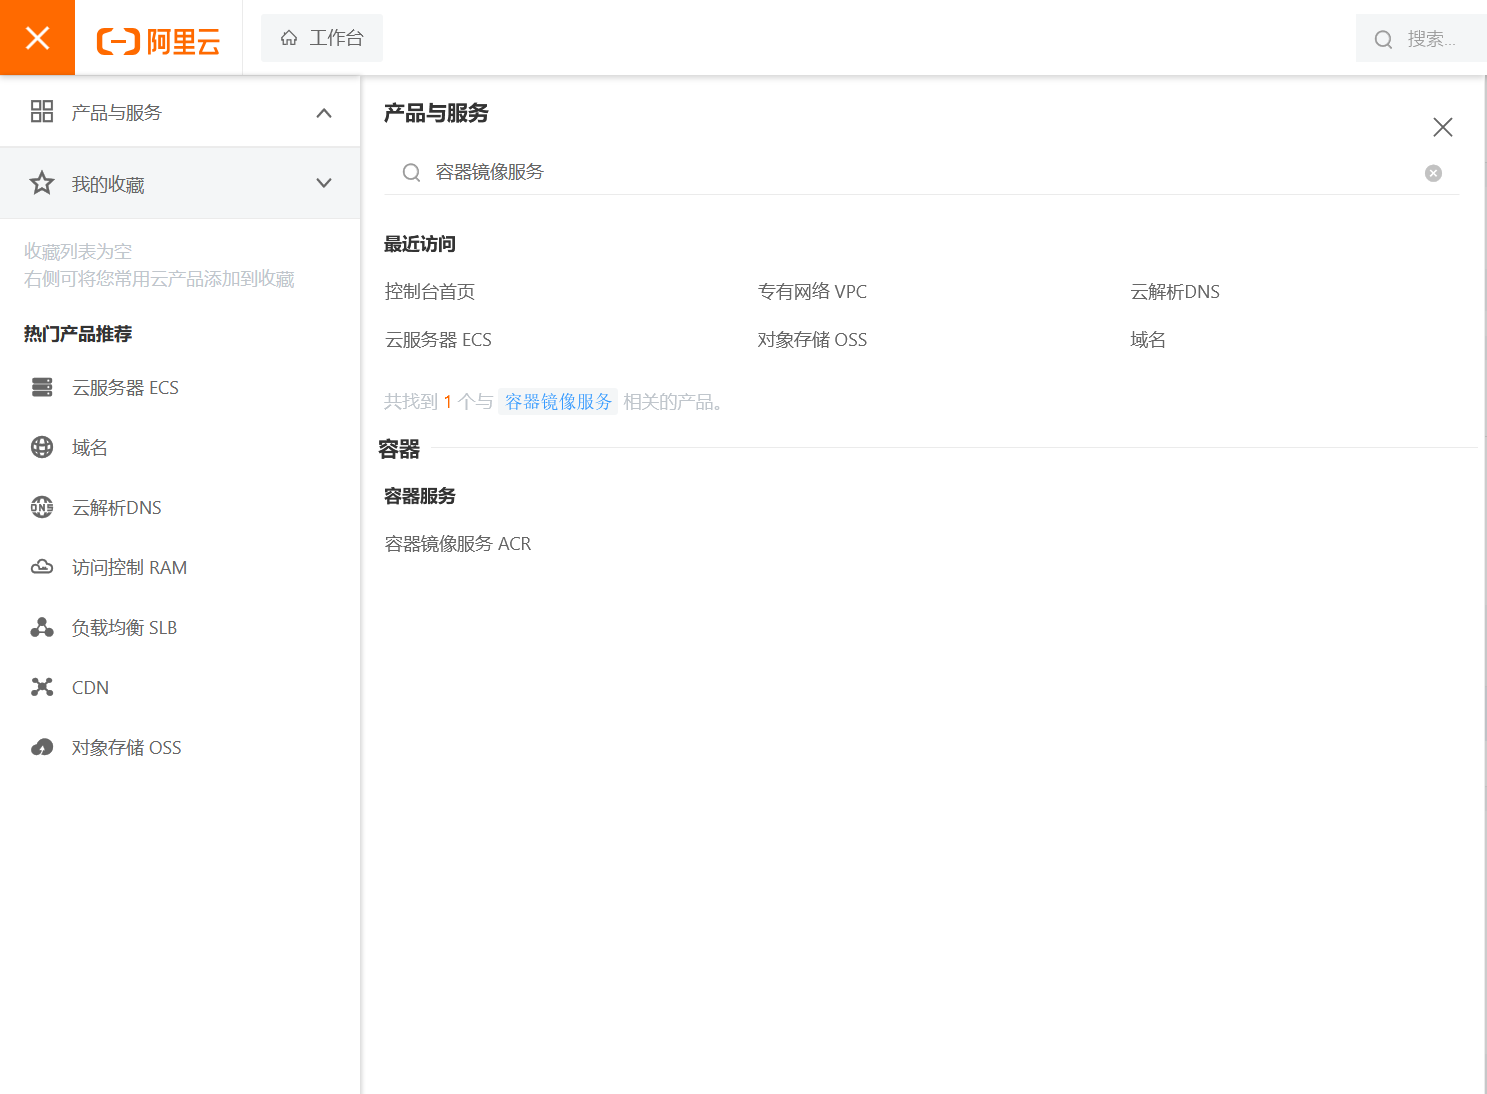Click the 热门产品推荐 heading
Screen dimensions: 1487x1094
click(78, 334)
